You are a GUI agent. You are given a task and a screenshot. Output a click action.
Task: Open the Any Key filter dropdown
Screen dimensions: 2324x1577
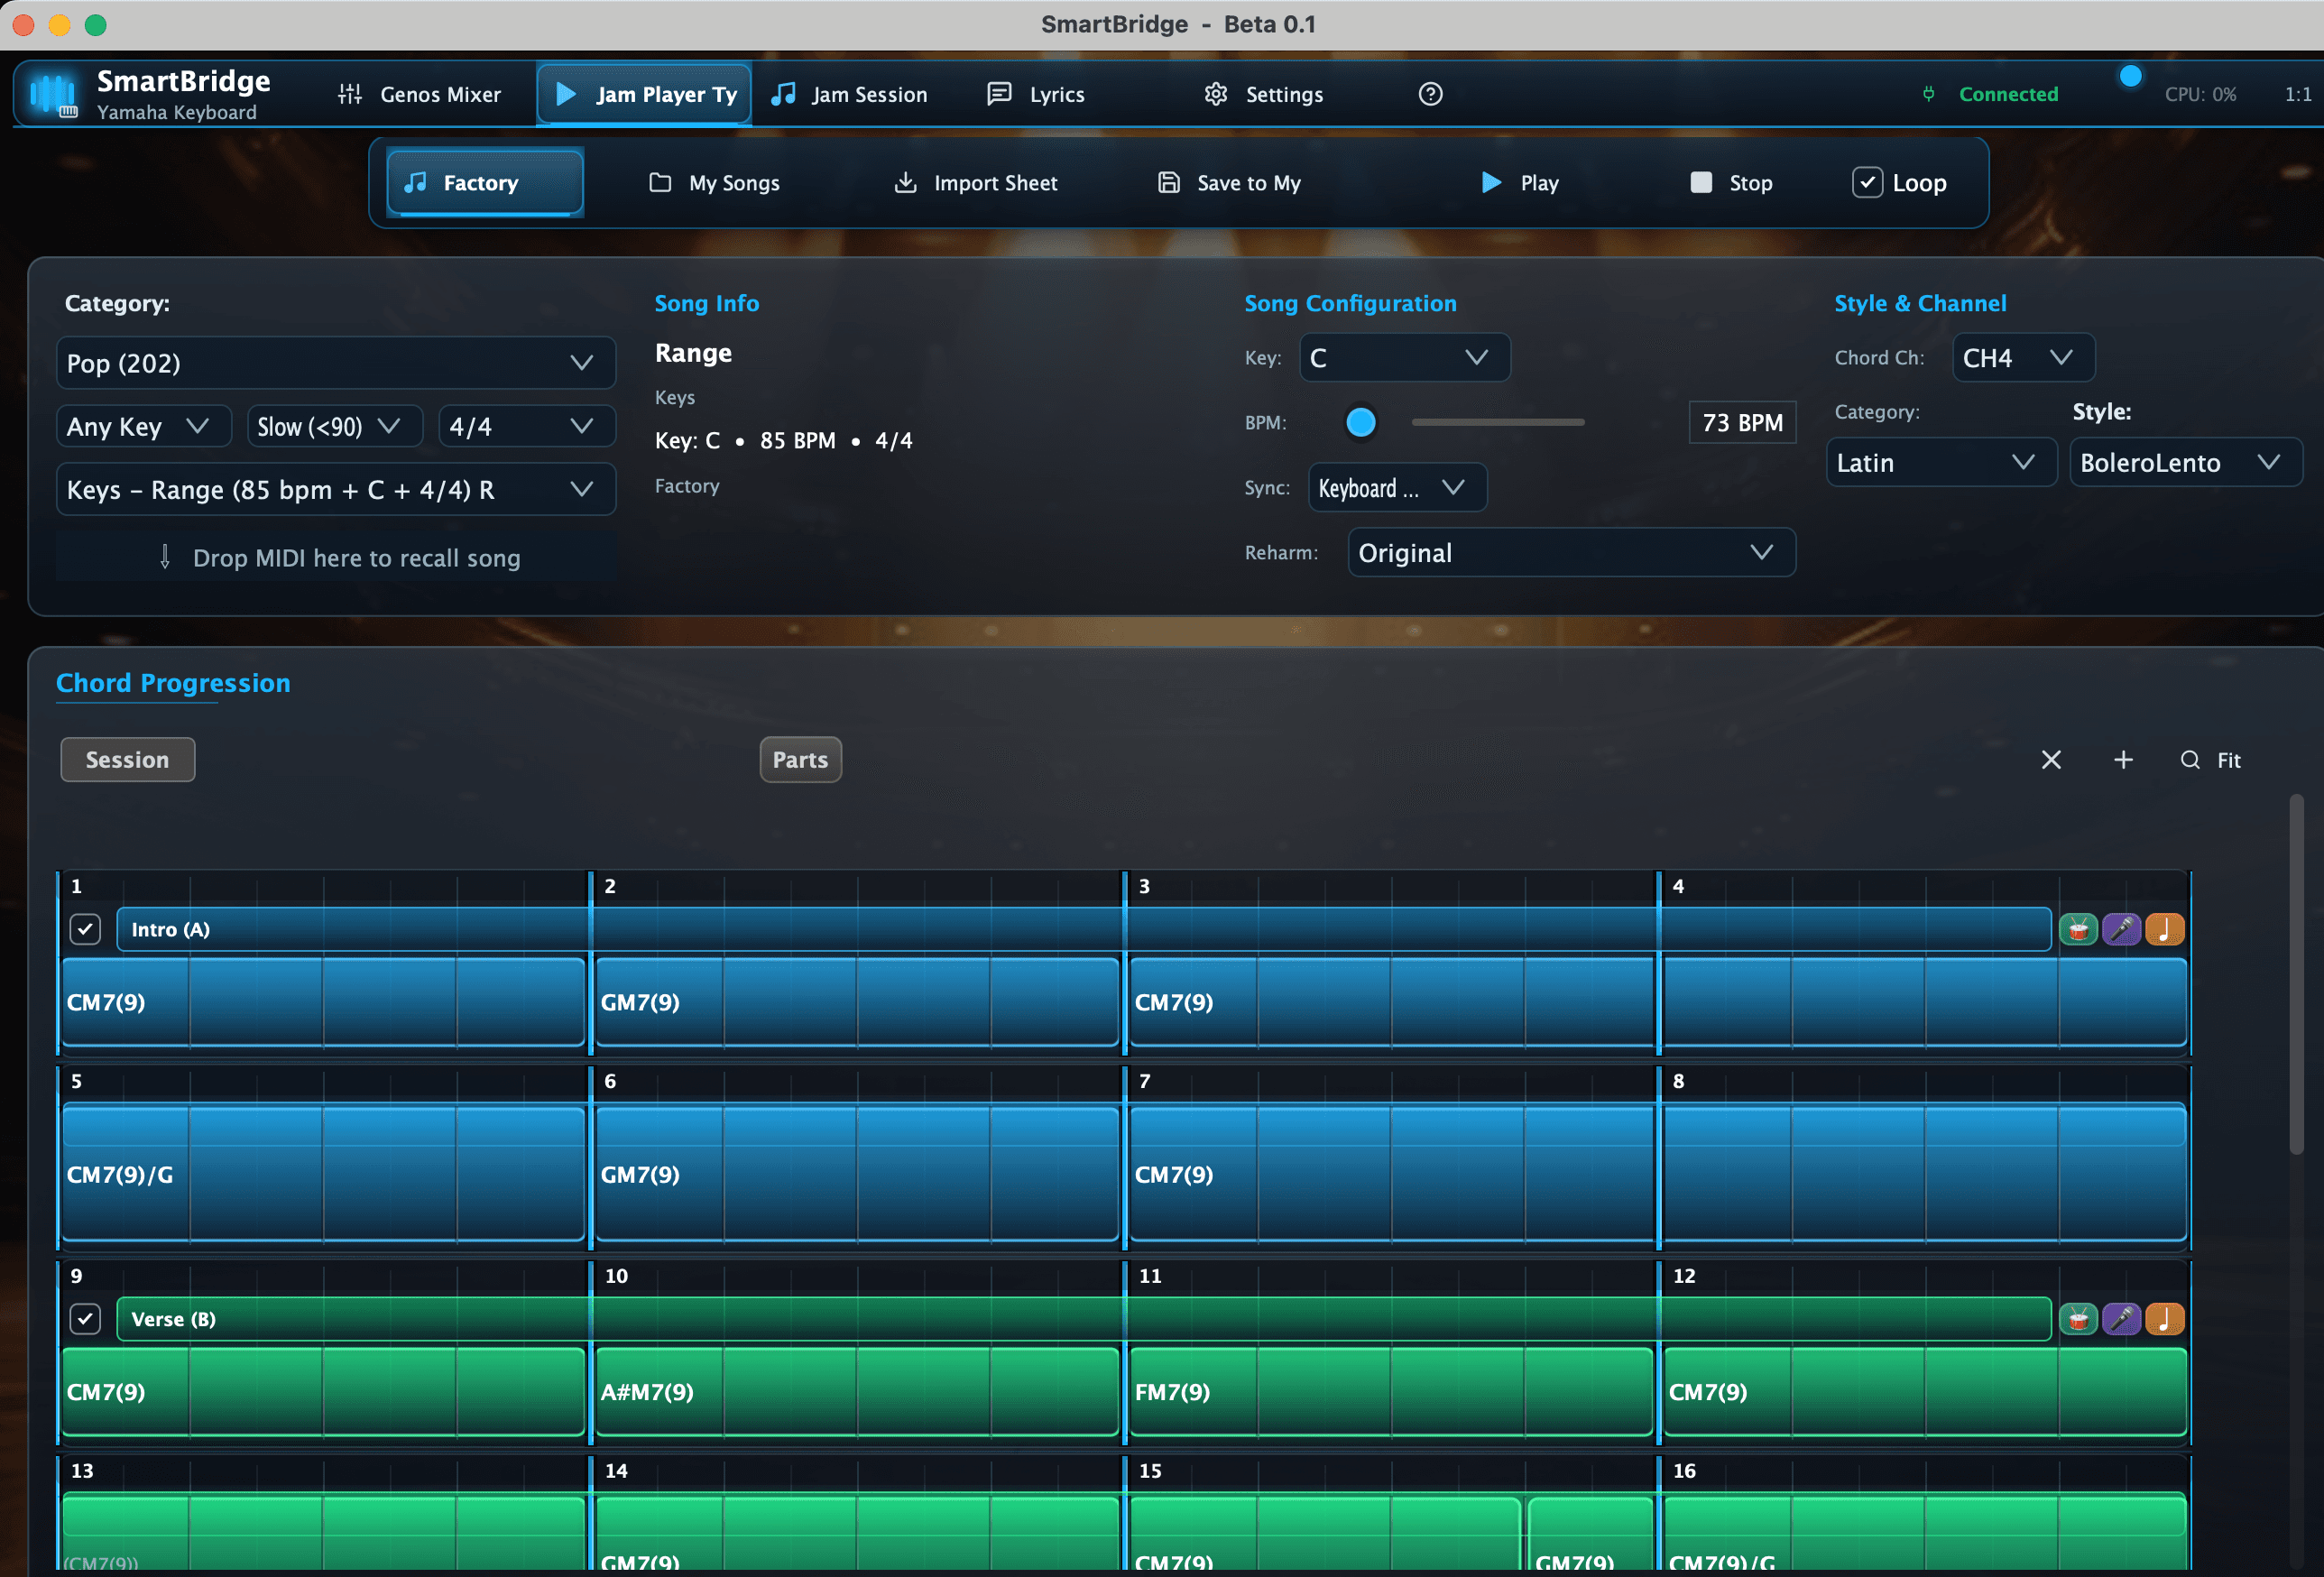143,427
